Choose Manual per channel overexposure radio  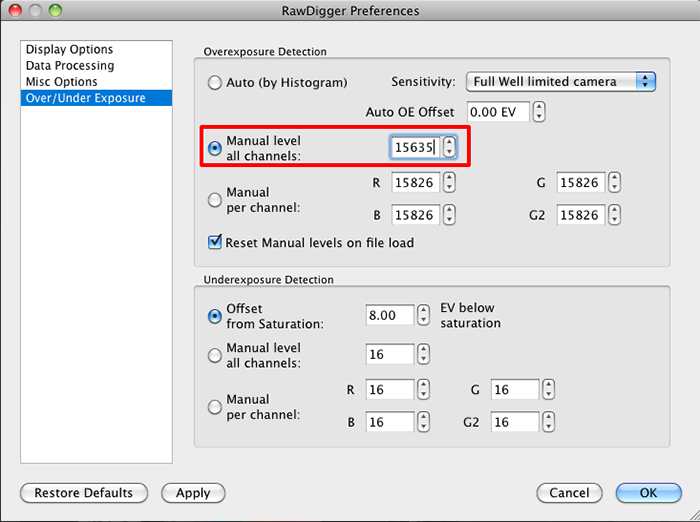215,200
